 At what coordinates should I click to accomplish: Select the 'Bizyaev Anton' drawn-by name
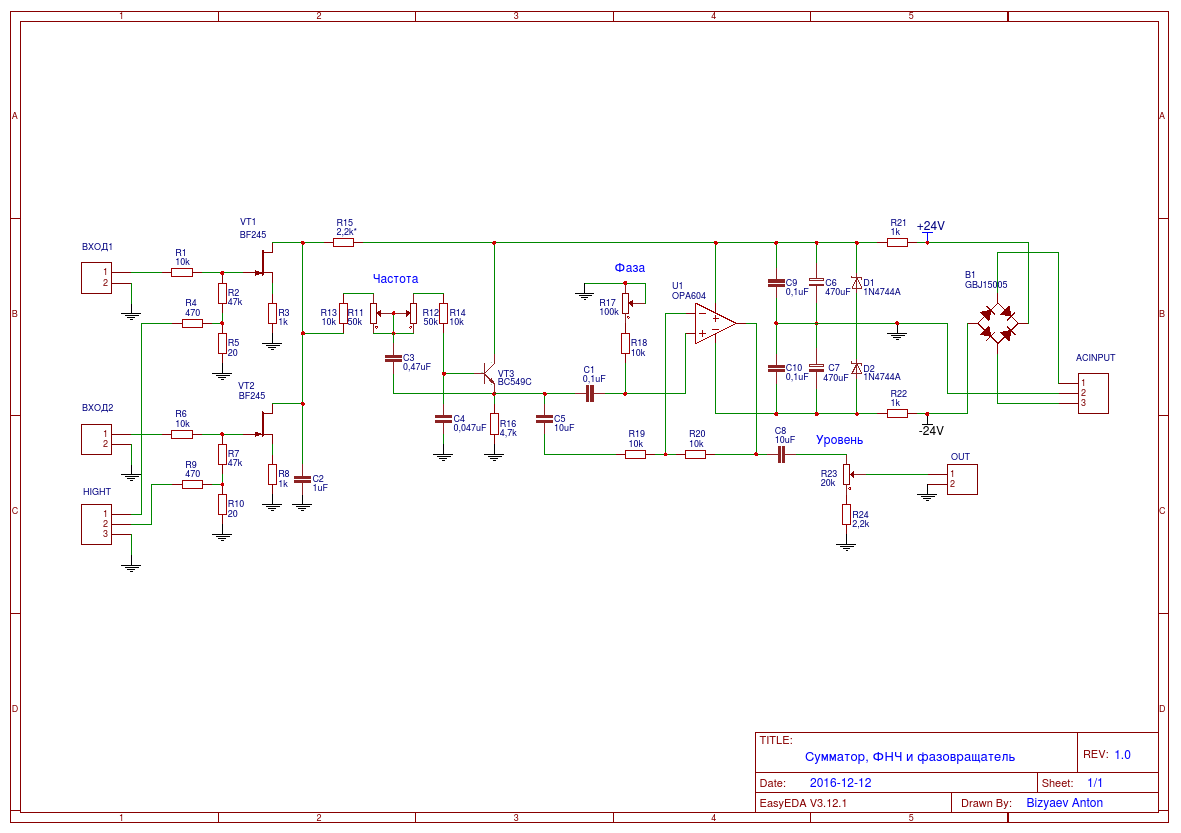pyautogui.click(x=1064, y=803)
